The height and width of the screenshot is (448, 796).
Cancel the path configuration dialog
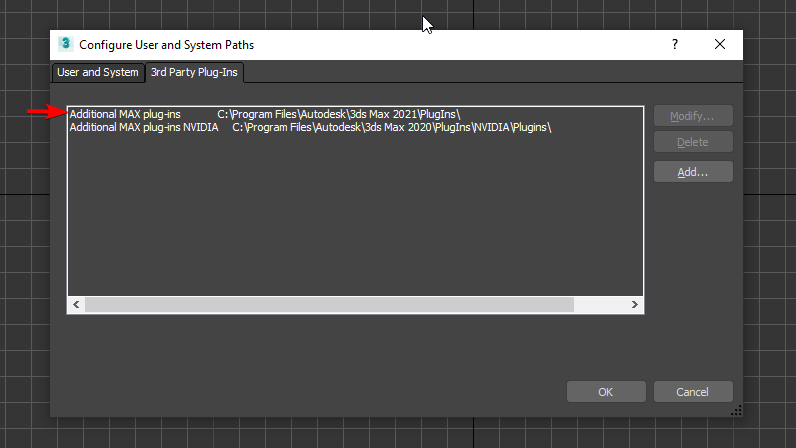tap(692, 392)
